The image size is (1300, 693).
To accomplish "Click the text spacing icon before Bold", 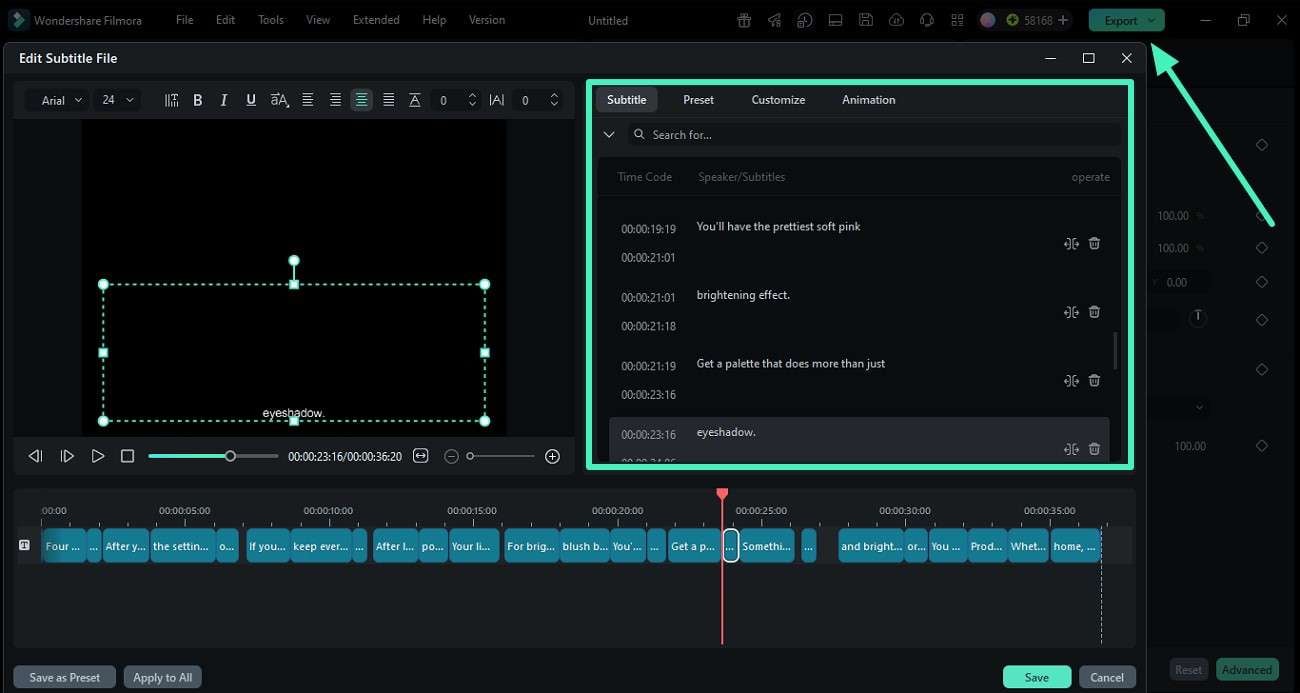I will (x=171, y=100).
